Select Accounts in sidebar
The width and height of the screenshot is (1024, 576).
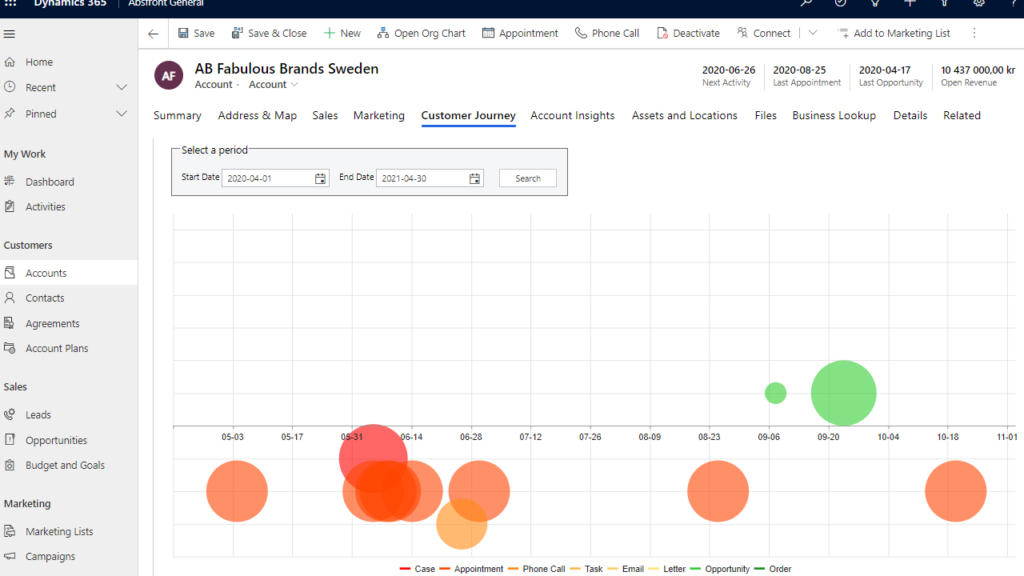(x=69, y=273)
